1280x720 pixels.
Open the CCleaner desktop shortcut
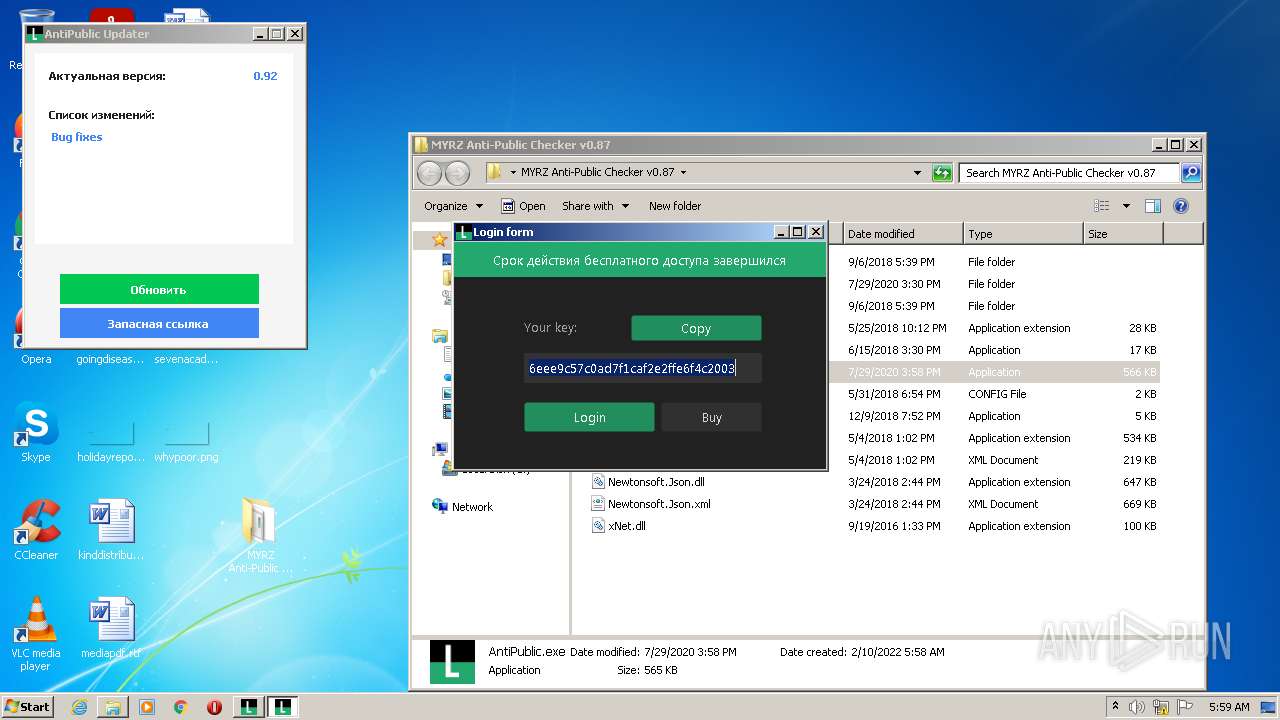36,530
